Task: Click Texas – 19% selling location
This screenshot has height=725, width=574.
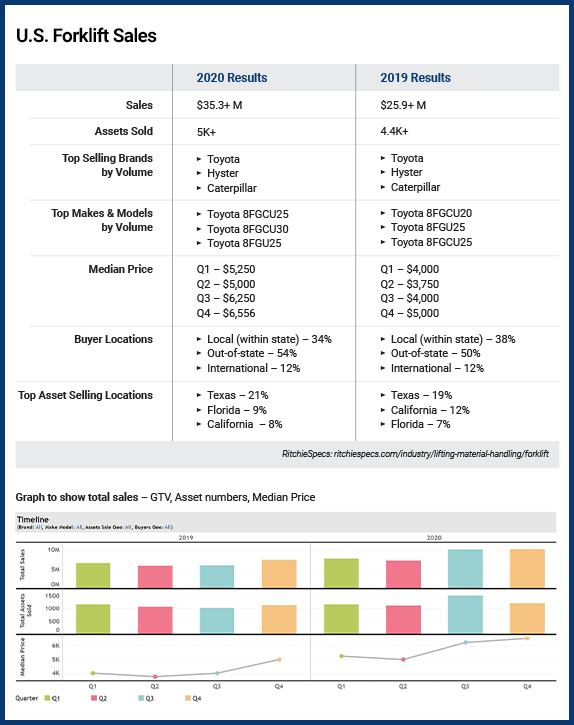Action: tap(421, 395)
